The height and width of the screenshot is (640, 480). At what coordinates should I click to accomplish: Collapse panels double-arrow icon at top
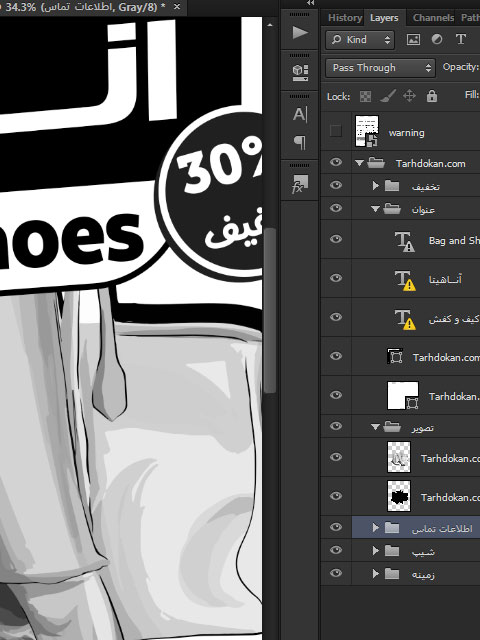(311, 3)
